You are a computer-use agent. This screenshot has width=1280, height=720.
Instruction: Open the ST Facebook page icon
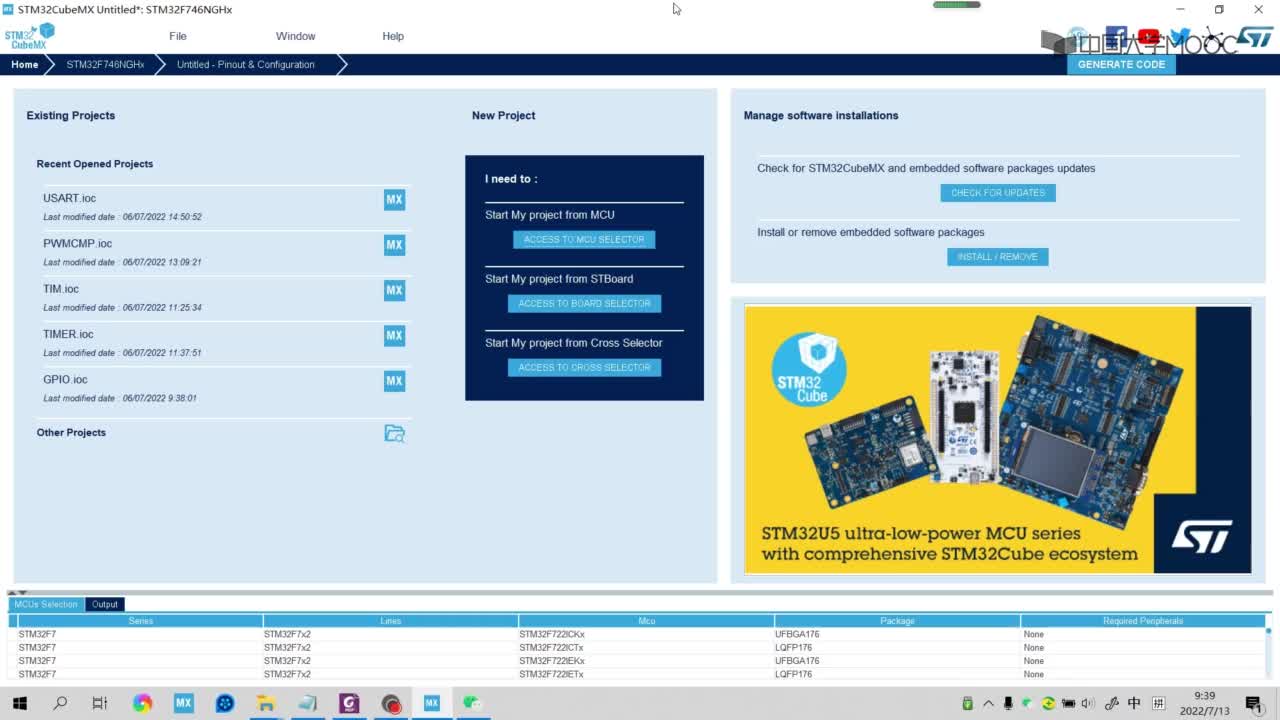coord(1116,37)
